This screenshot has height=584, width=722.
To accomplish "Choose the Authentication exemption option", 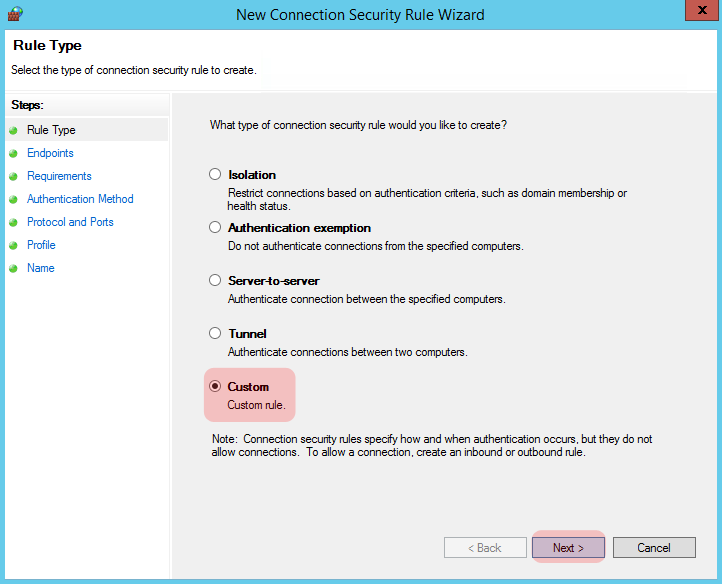I will [215, 227].
